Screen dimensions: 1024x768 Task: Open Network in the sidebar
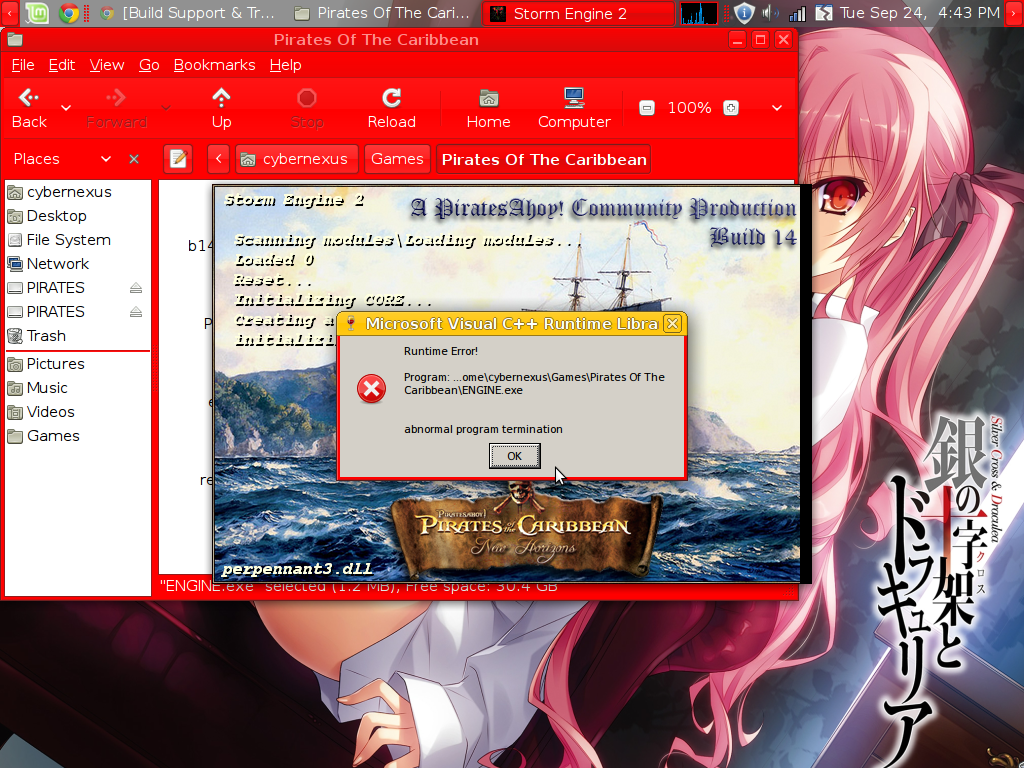pos(78,264)
